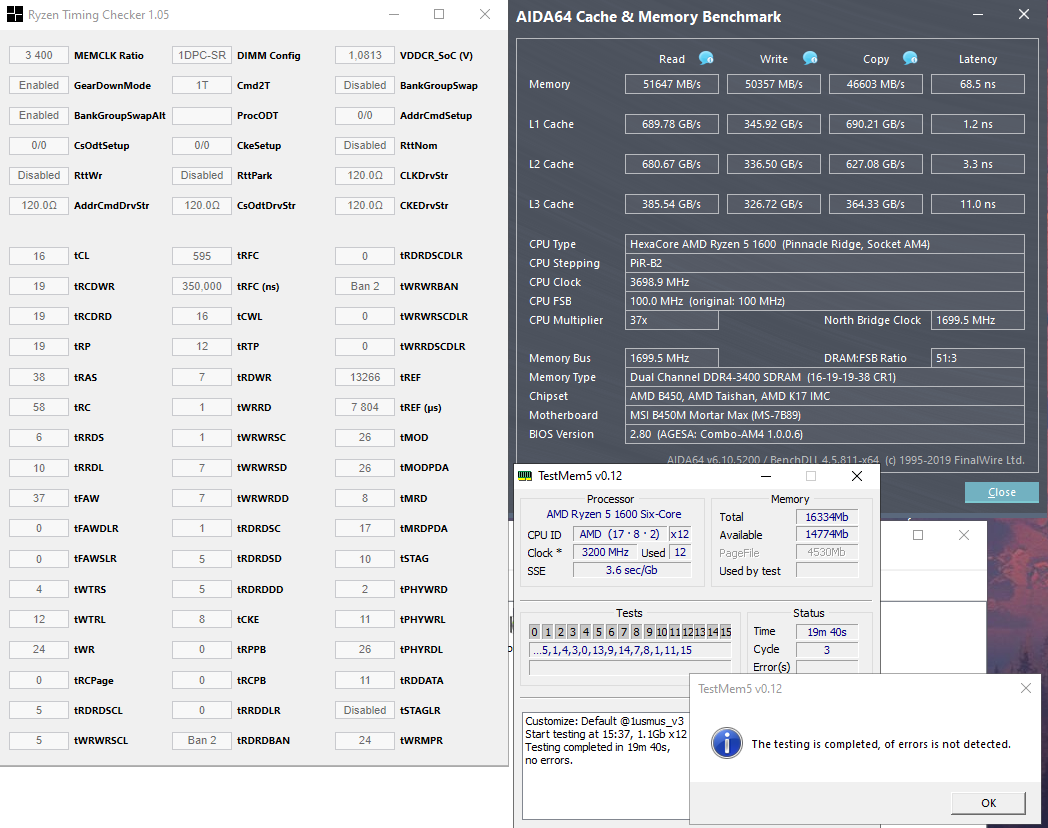Click the empty ProcODT field
Viewport: 1048px width, 828px height.
click(x=202, y=116)
